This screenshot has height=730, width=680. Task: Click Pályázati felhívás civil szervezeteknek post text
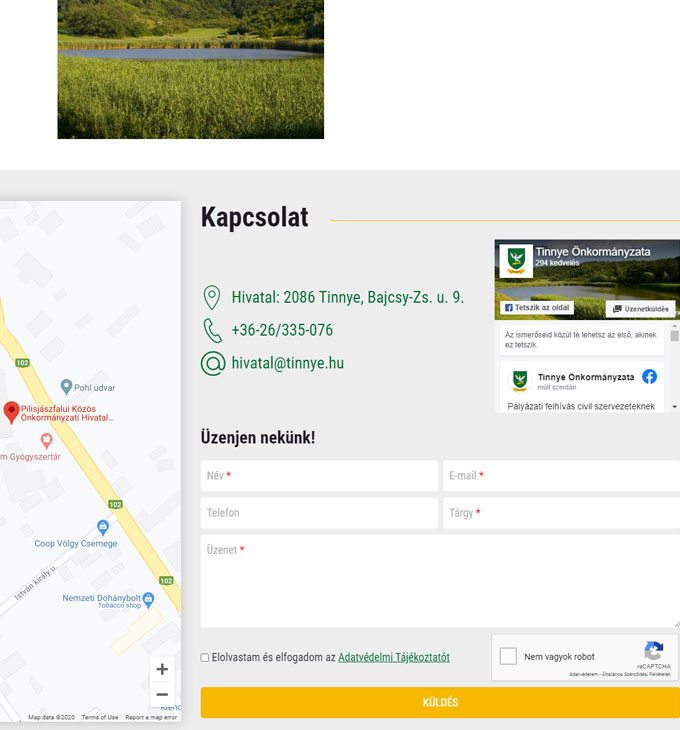[x=581, y=406]
